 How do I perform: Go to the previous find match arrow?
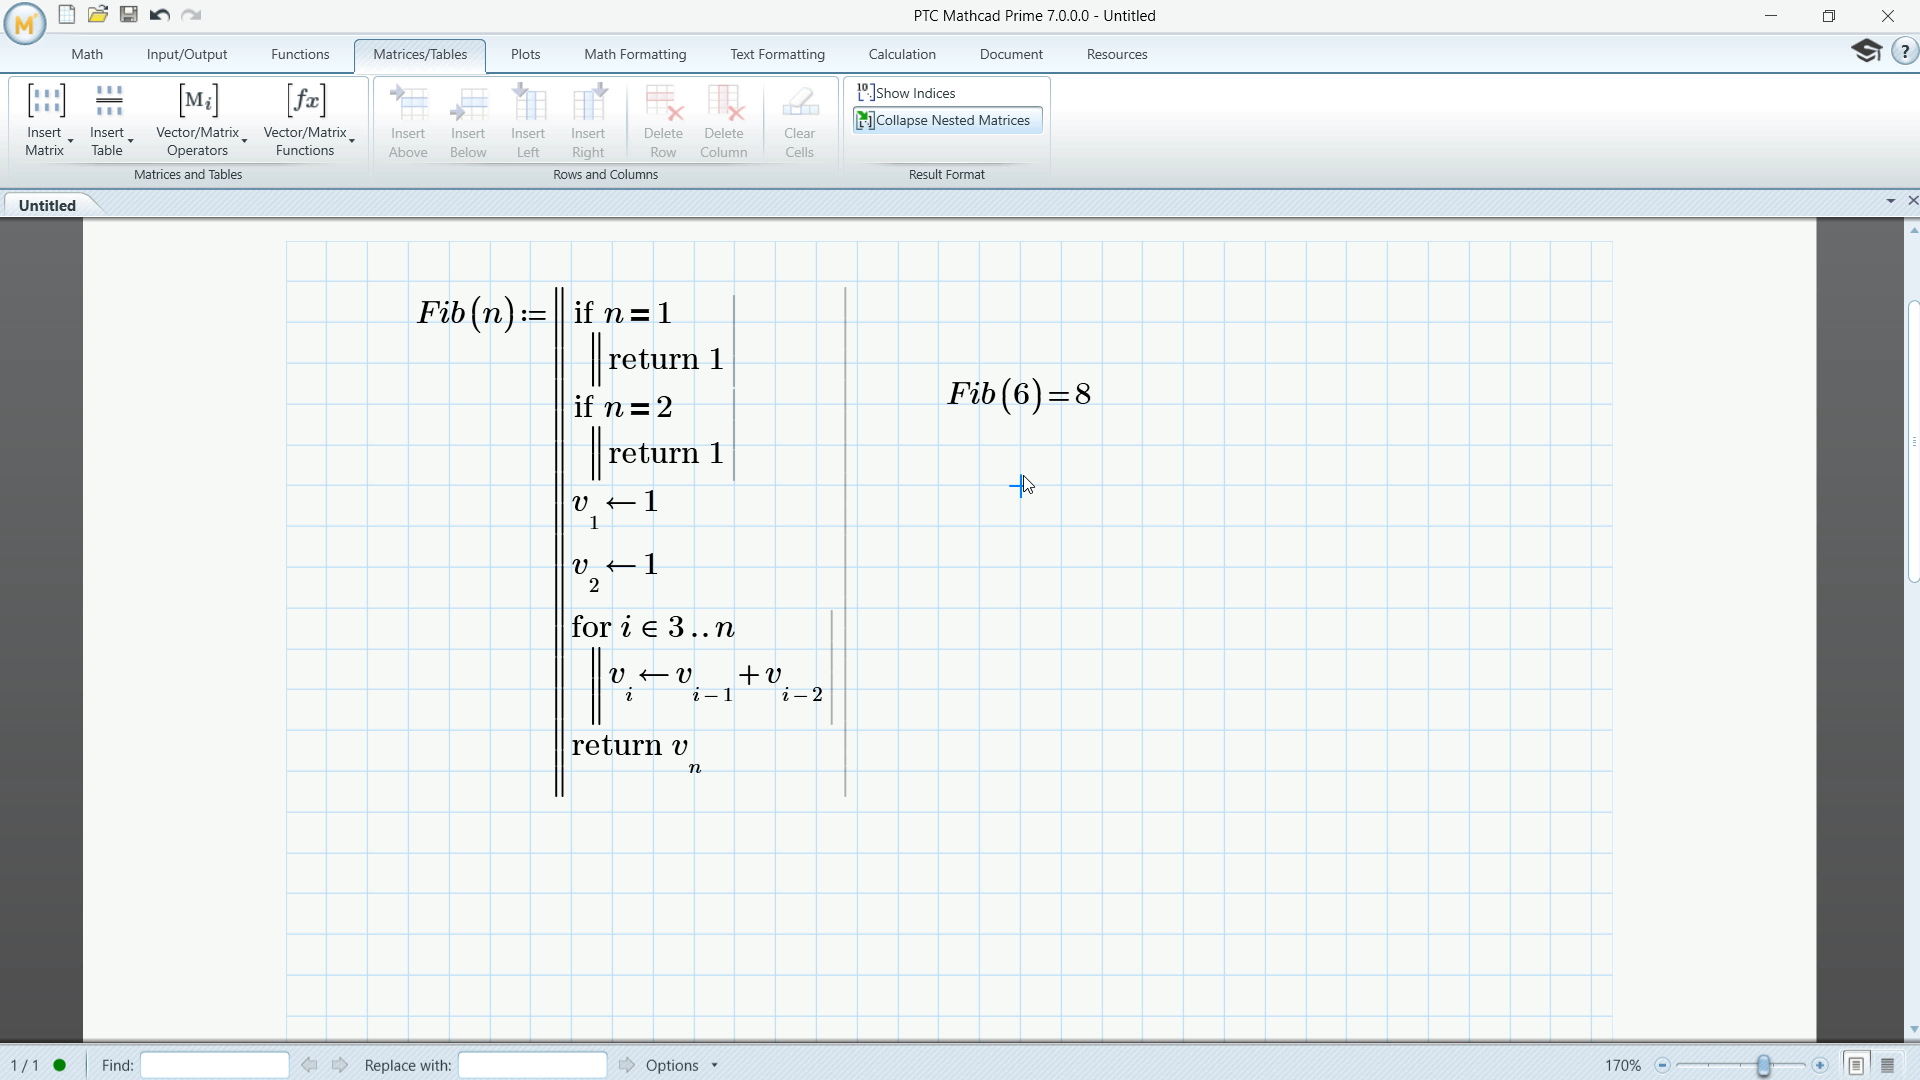coord(310,1065)
